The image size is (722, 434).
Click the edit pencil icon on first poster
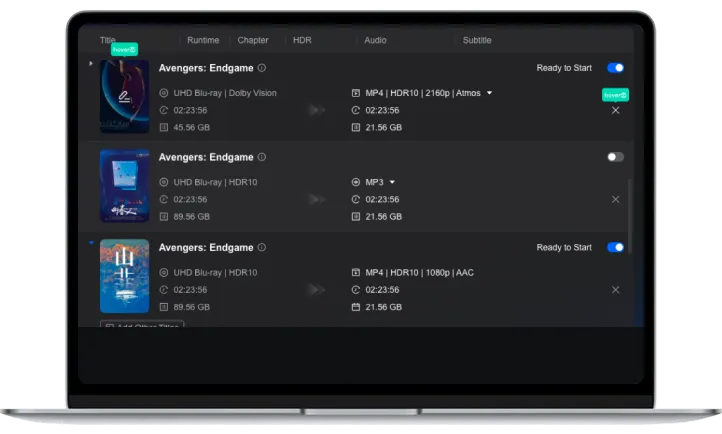tap(125, 97)
